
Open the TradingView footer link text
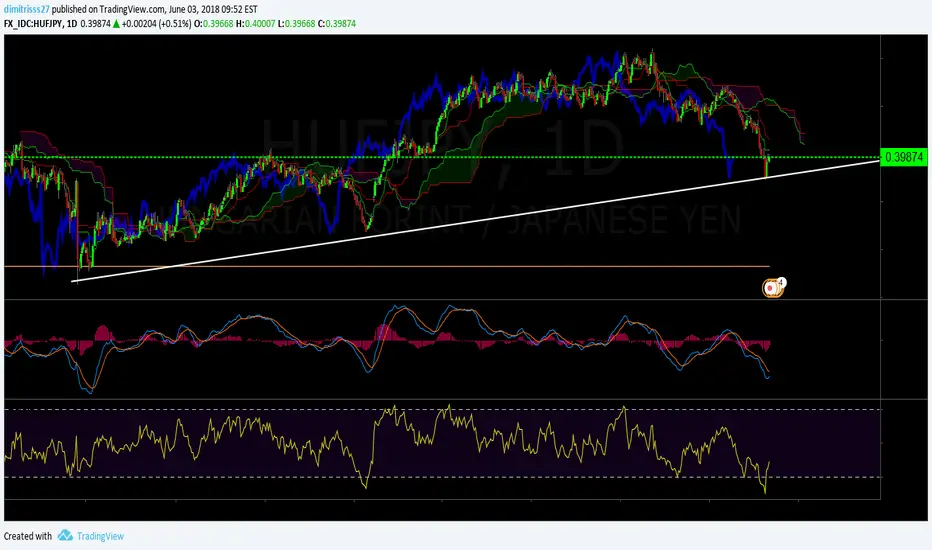point(100,536)
